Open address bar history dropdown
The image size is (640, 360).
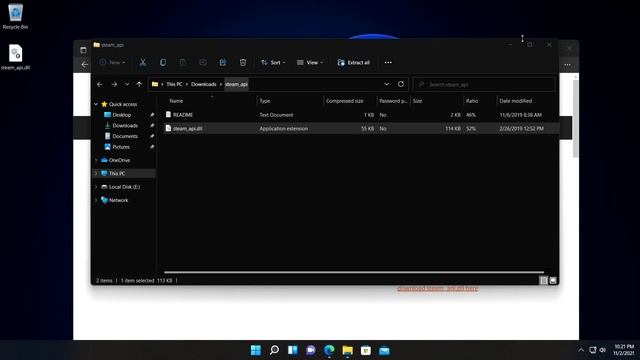387,84
